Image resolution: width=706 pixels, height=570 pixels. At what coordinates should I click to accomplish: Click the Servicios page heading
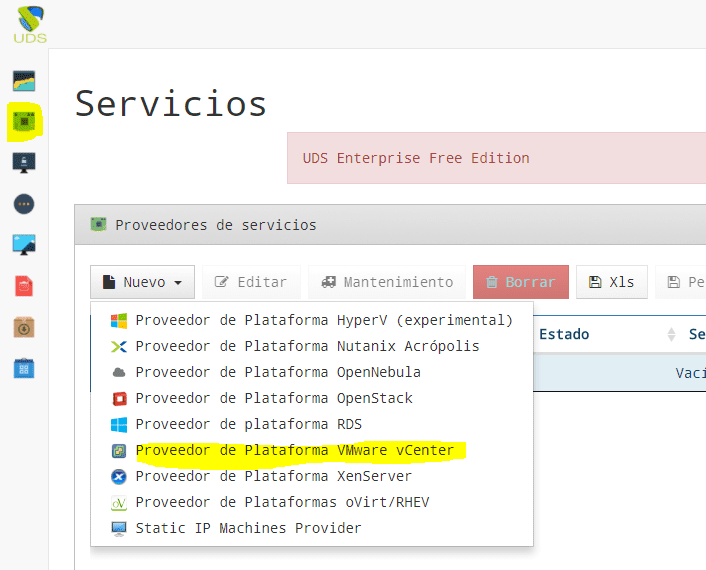point(171,104)
